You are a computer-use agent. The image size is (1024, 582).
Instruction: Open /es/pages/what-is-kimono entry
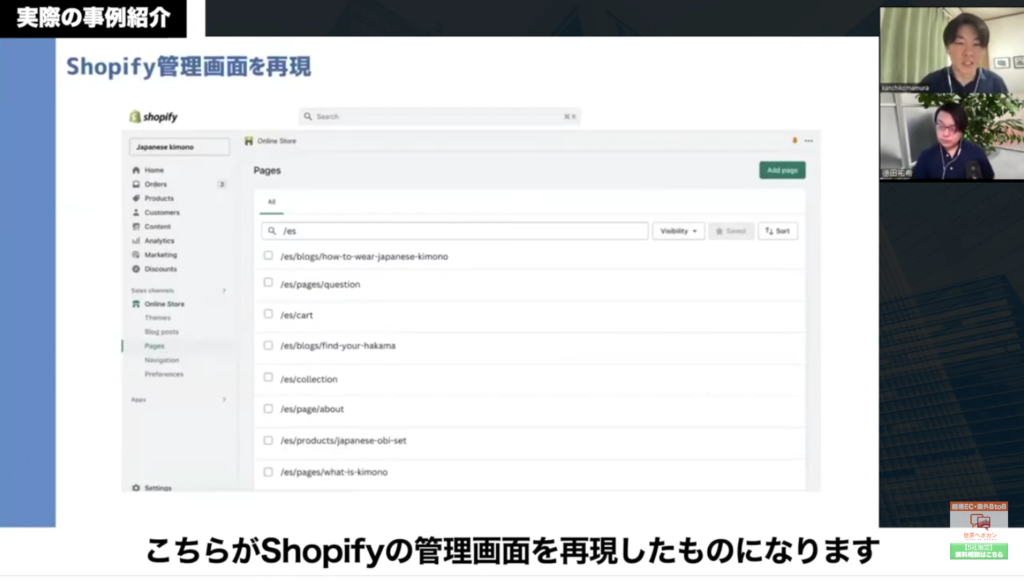334,472
